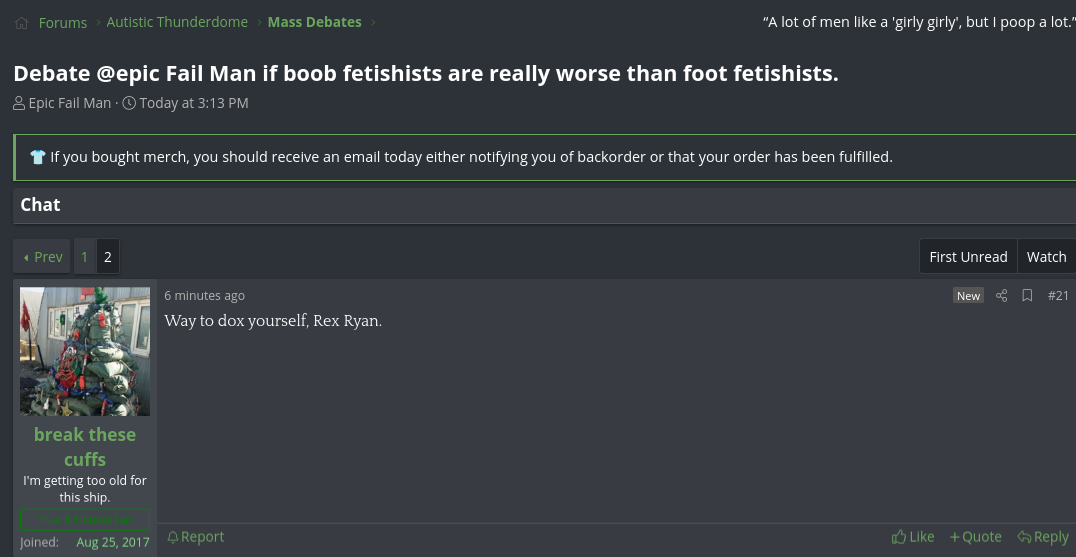Screen dimensions: 1076x557
Task: Expand chevron after Mass Debates breadcrumb
Action: 373,23
